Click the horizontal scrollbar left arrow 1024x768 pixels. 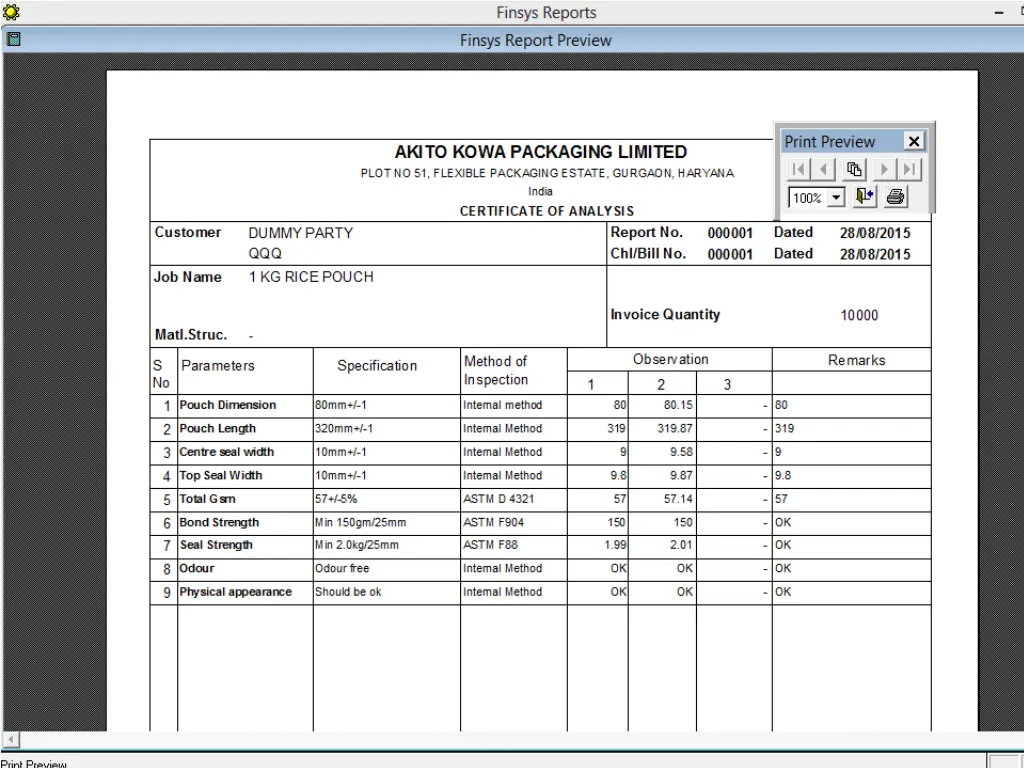[x=10, y=740]
